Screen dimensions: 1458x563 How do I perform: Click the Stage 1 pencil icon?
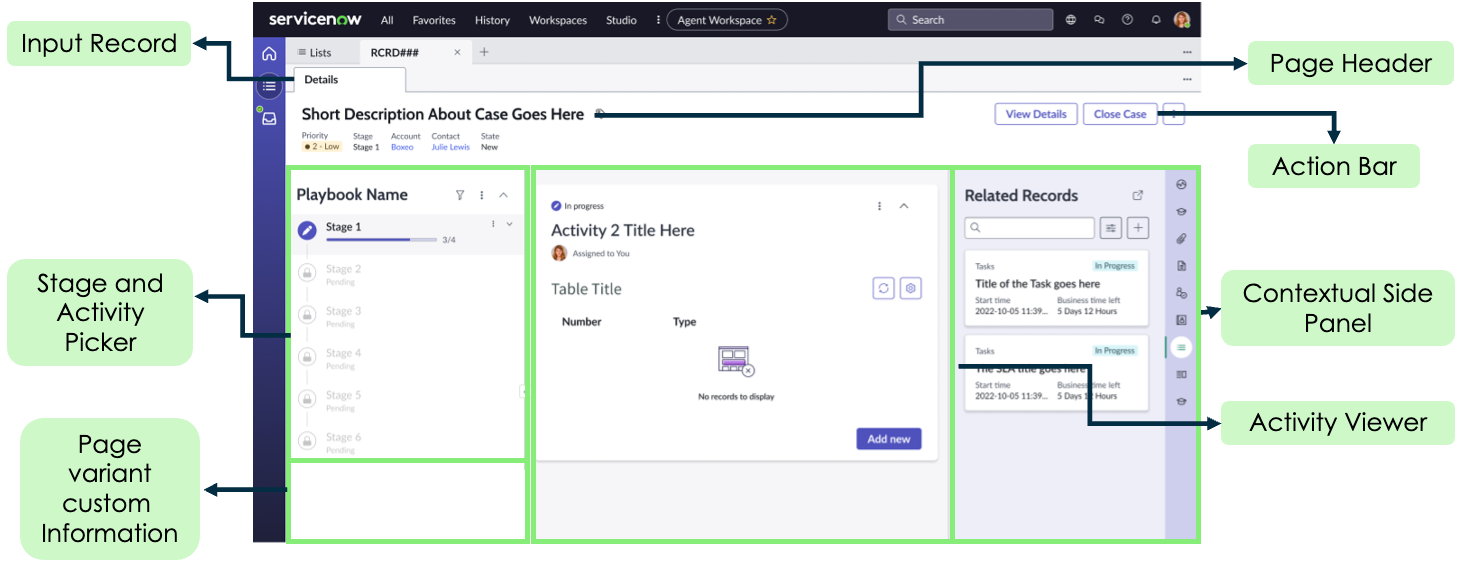(x=307, y=231)
